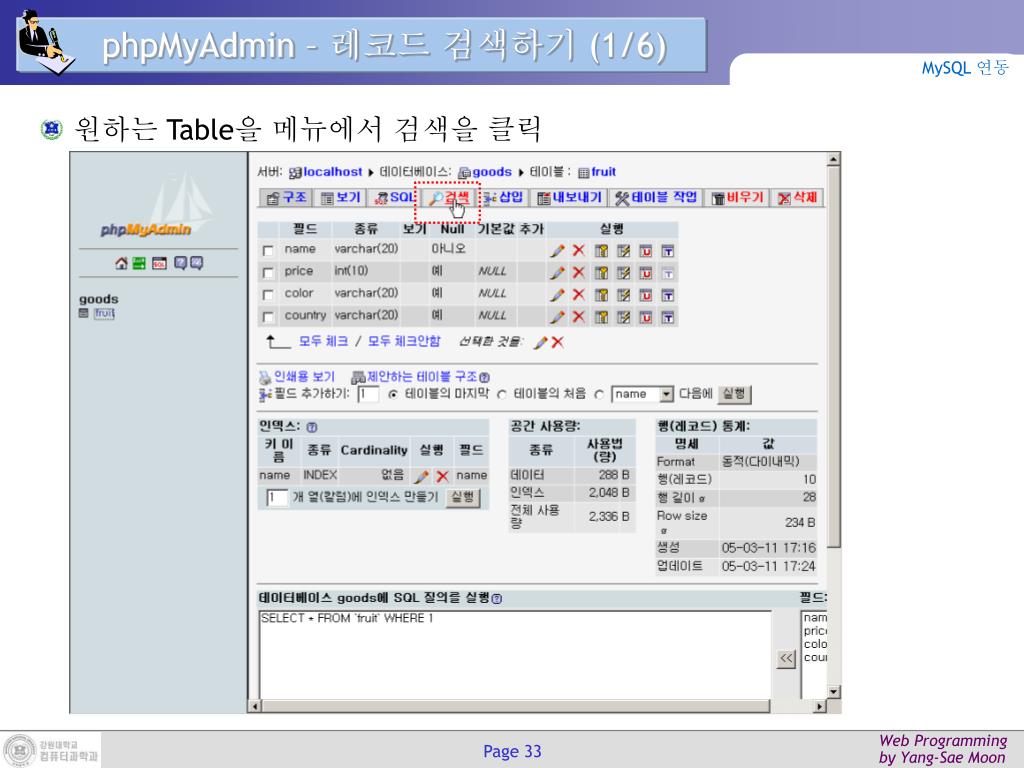Click the << insert field button
This screenshot has width=1024, height=768.
(x=786, y=658)
